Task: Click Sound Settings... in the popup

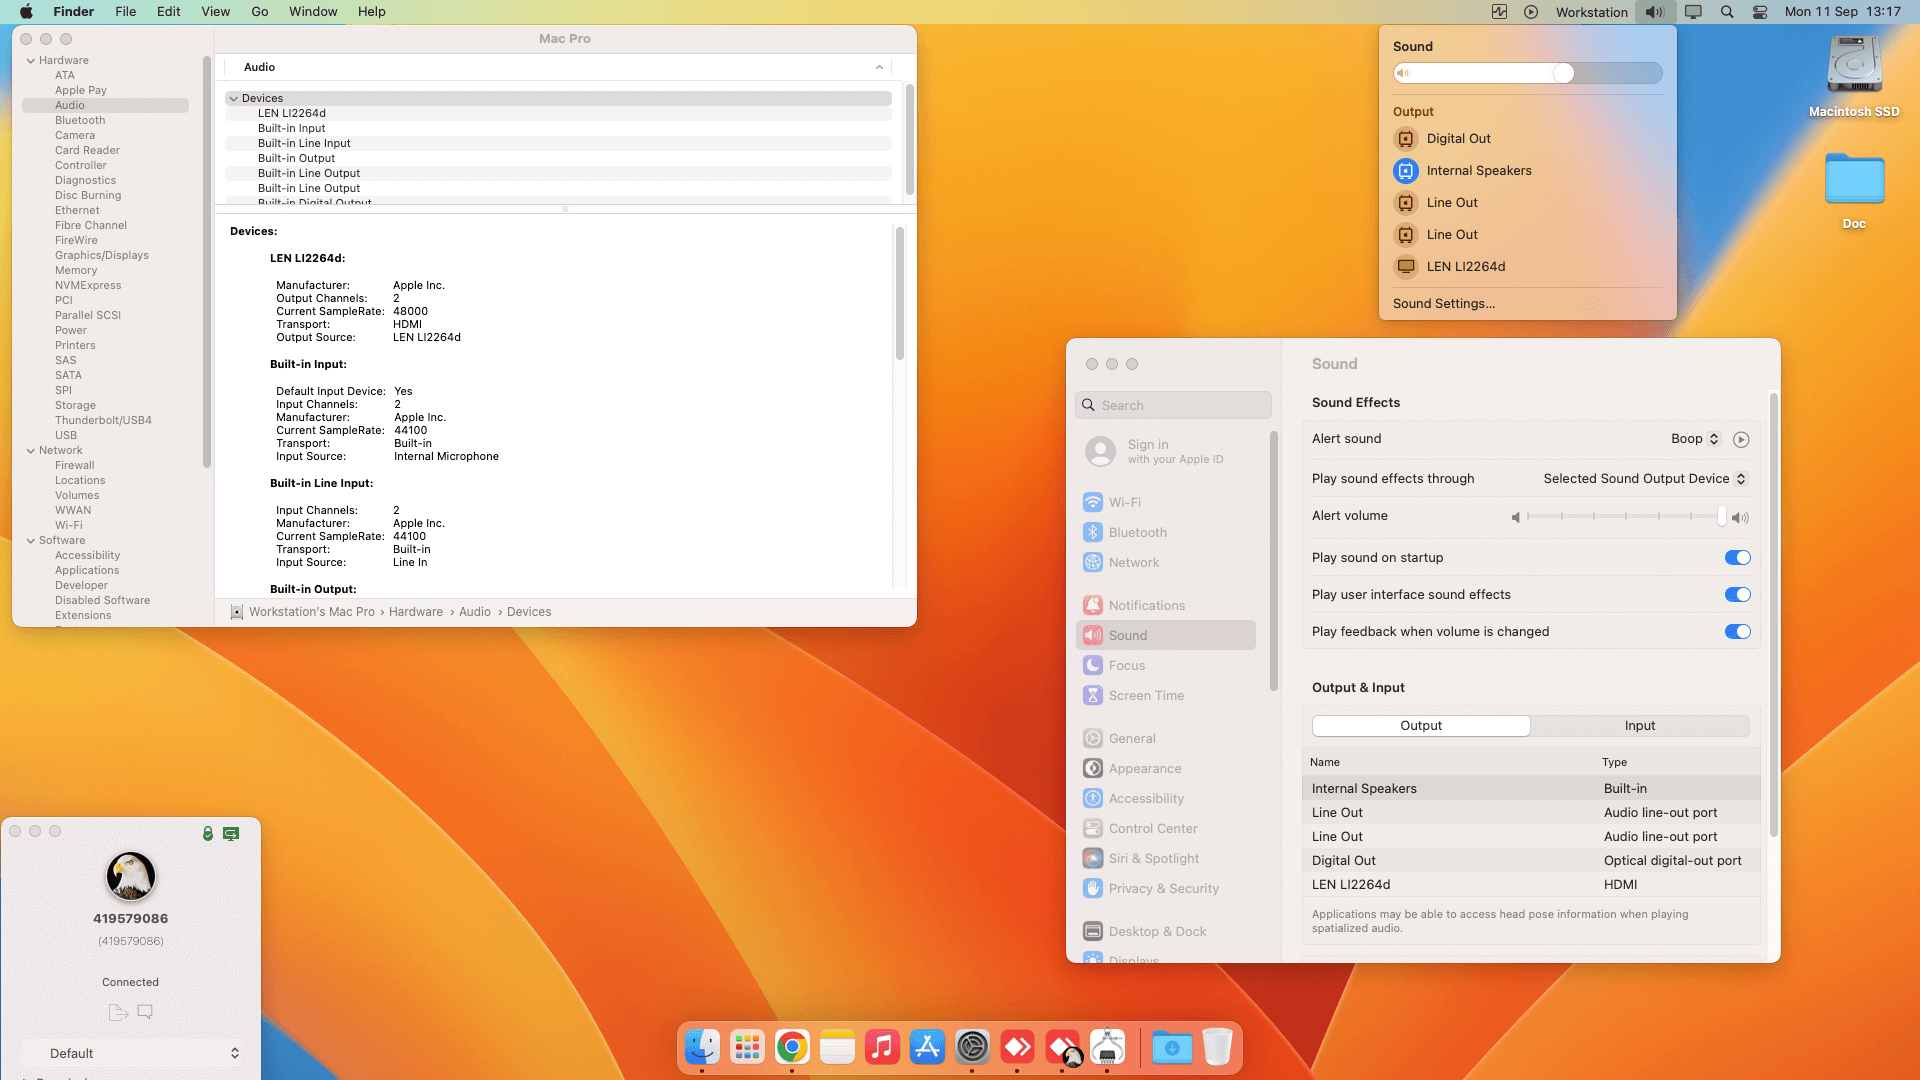Action: (1444, 304)
